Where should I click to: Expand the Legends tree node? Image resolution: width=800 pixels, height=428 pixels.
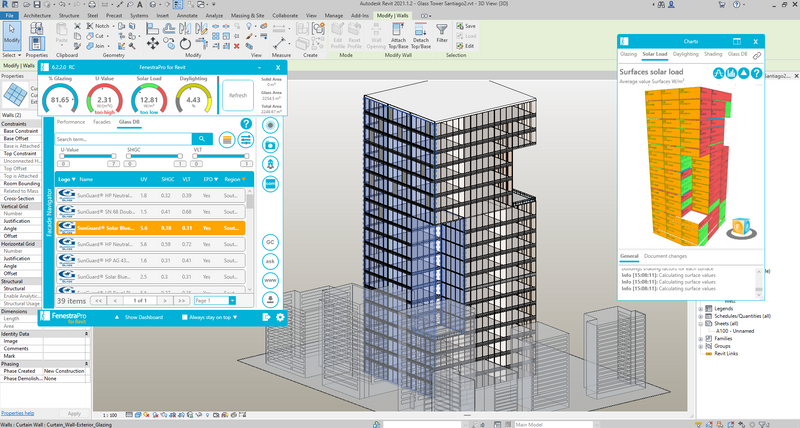(x=701, y=309)
